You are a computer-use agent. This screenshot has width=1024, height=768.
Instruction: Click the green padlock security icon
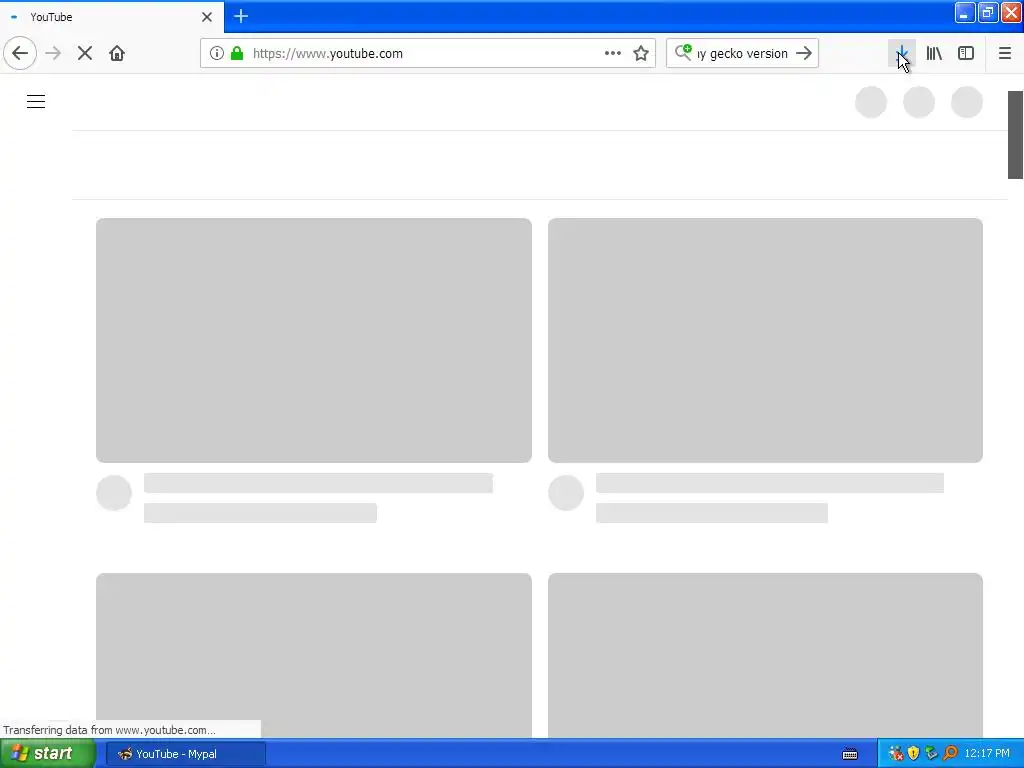tap(237, 54)
